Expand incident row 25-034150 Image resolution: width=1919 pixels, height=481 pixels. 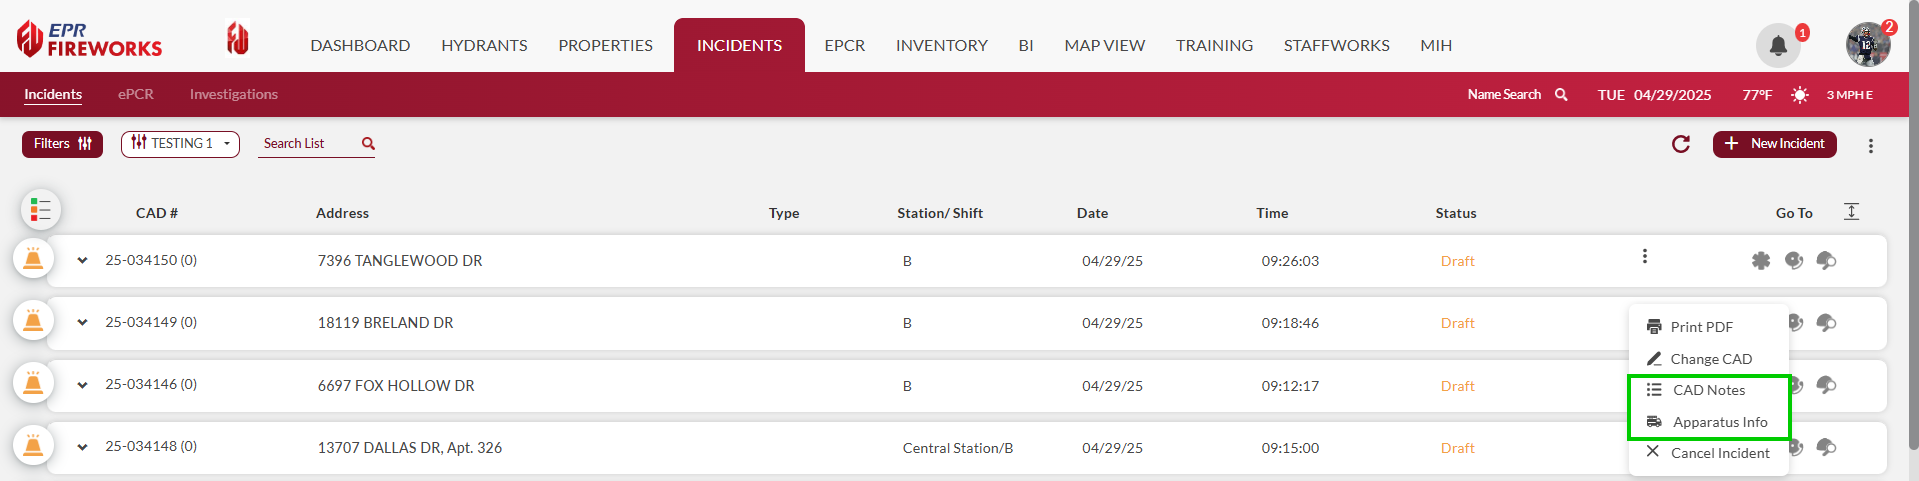(x=82, y=261)
